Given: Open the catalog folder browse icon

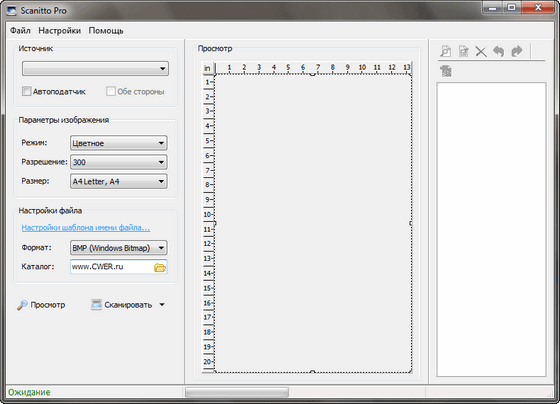Looking at the screenshot, I should click(160, 267).
